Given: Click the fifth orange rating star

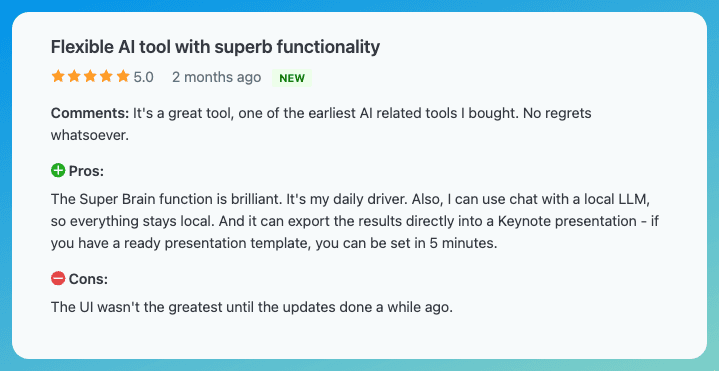Looking at the screenshot, I should 123,77.
